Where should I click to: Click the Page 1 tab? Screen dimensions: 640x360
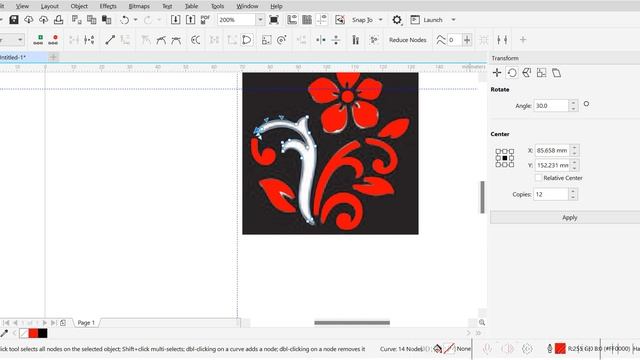(x=86, y=322)
